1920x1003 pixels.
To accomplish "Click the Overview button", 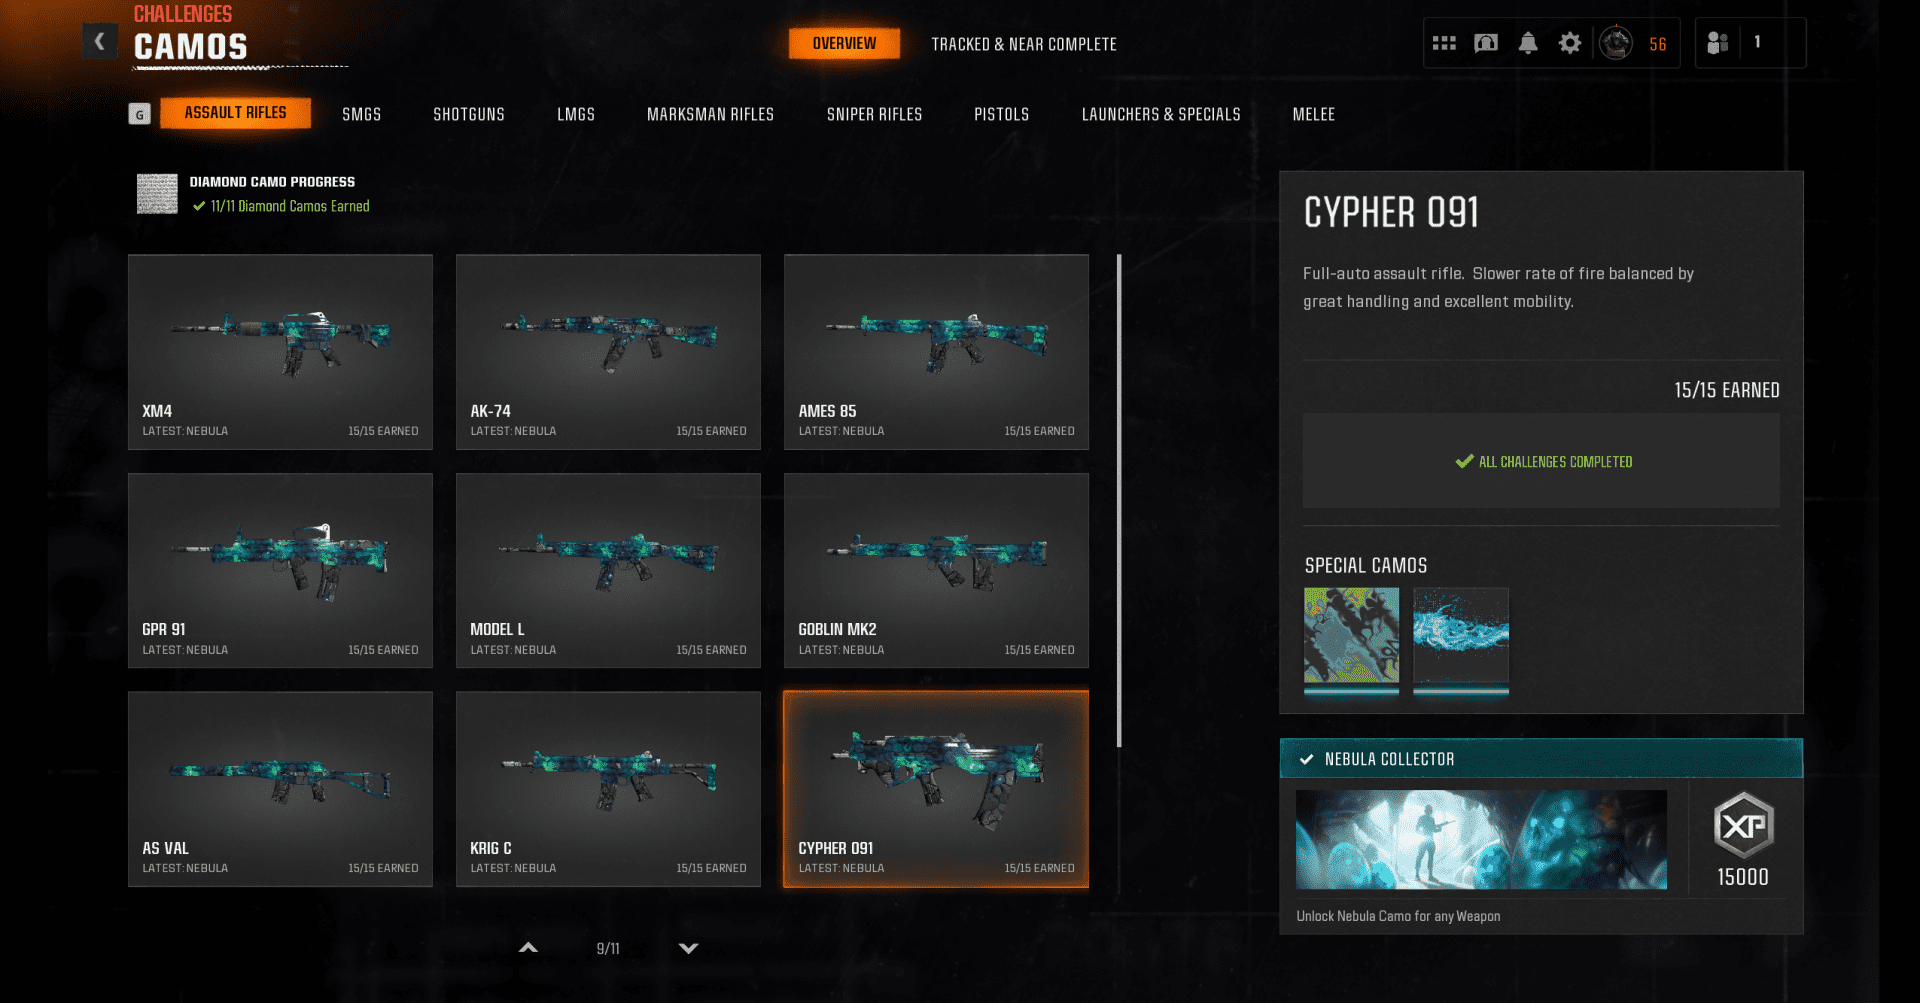I will [x=843, y=44].
